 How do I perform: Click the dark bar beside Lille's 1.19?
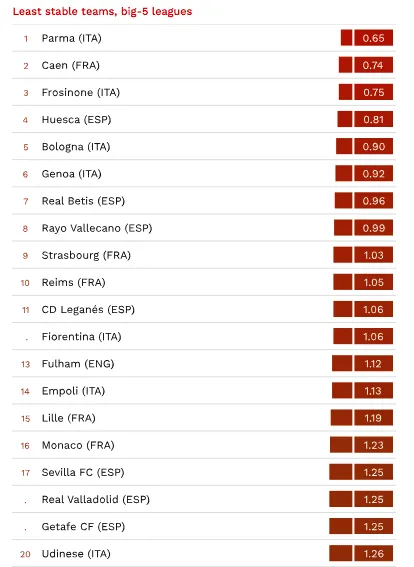point(341,418)
